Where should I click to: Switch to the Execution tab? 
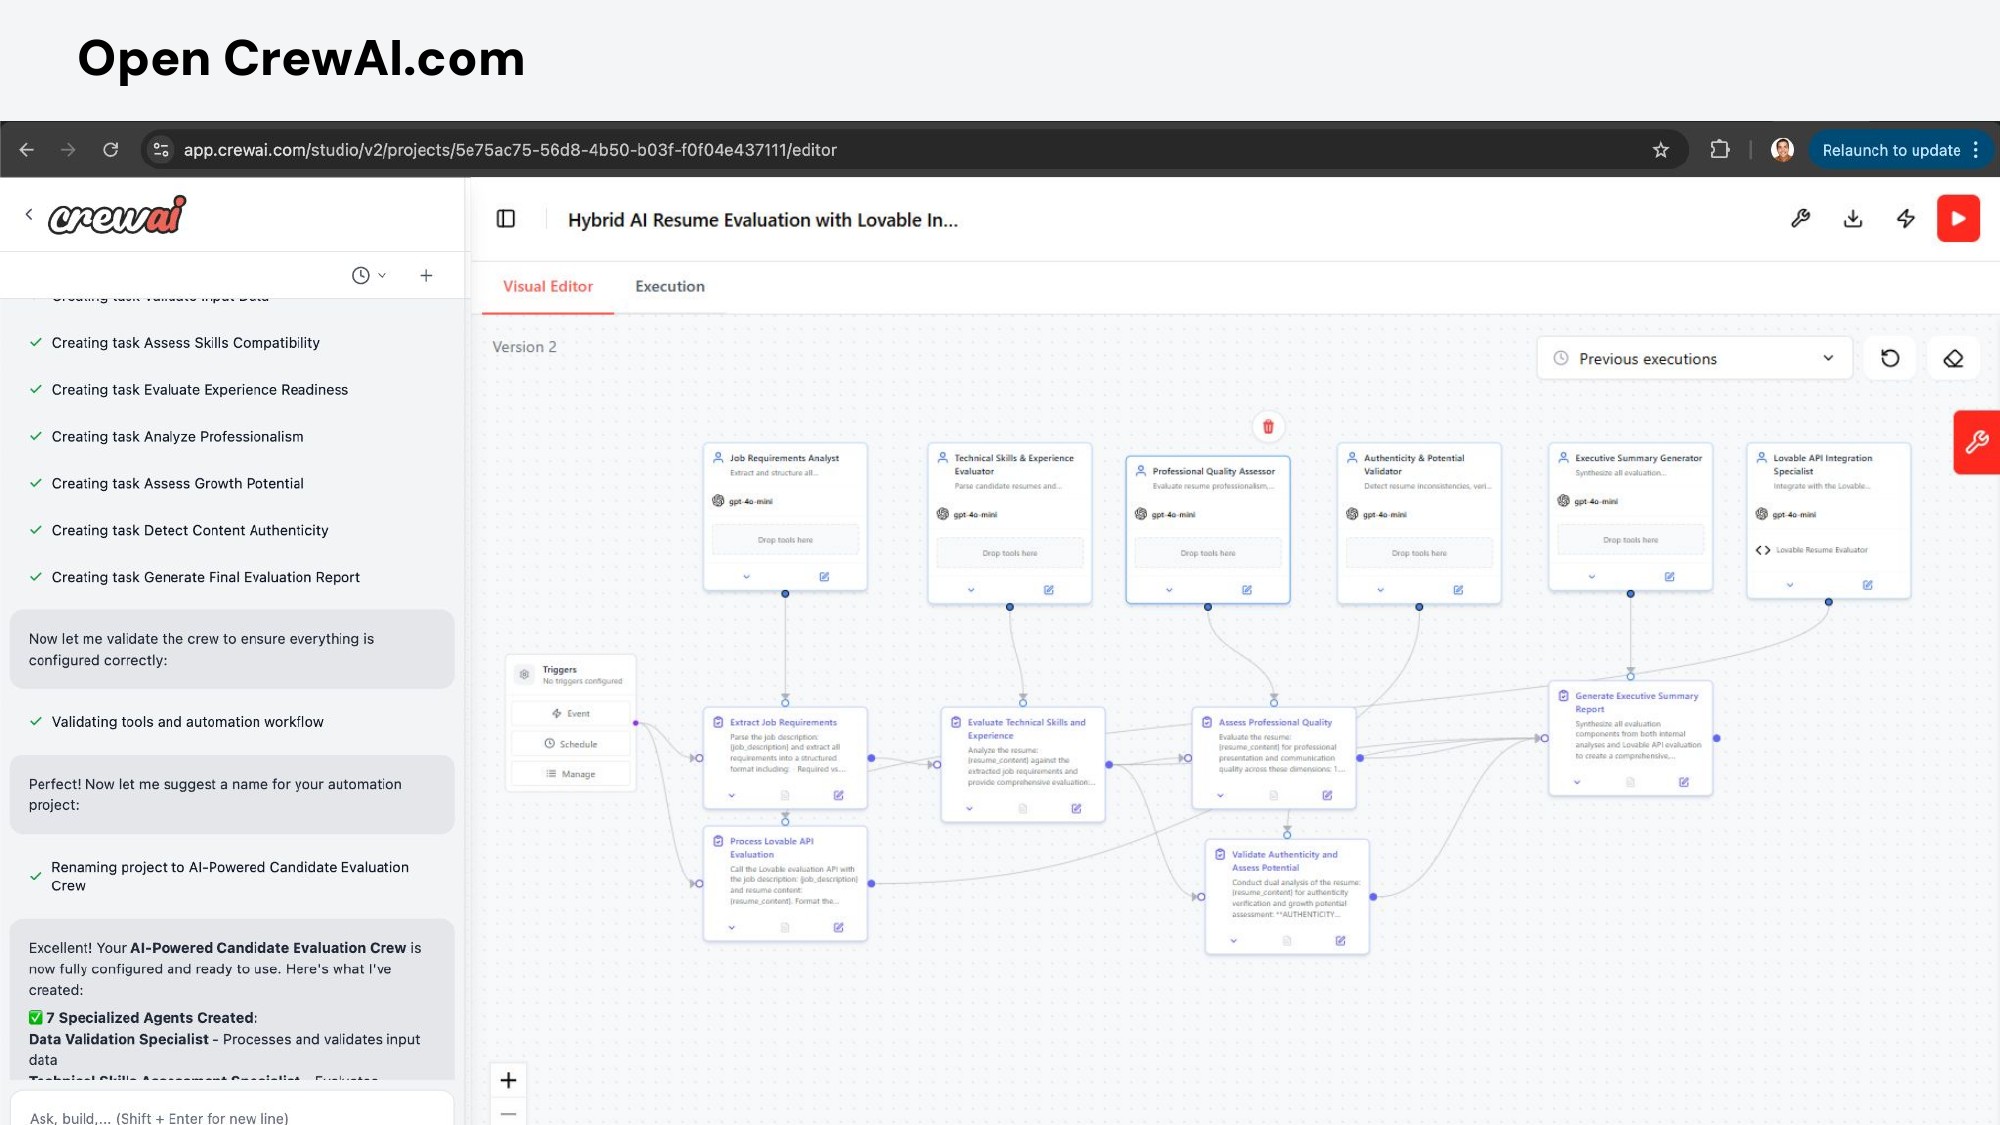[x=669, y=287]
